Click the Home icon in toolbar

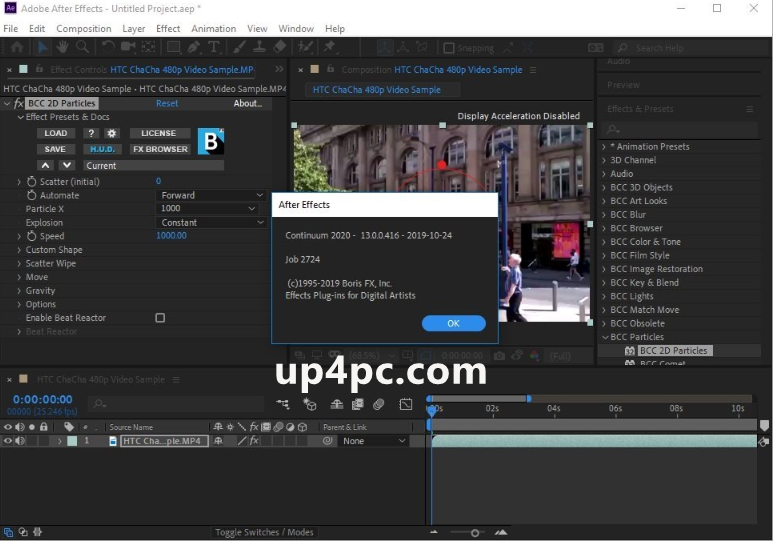[17, 47]
